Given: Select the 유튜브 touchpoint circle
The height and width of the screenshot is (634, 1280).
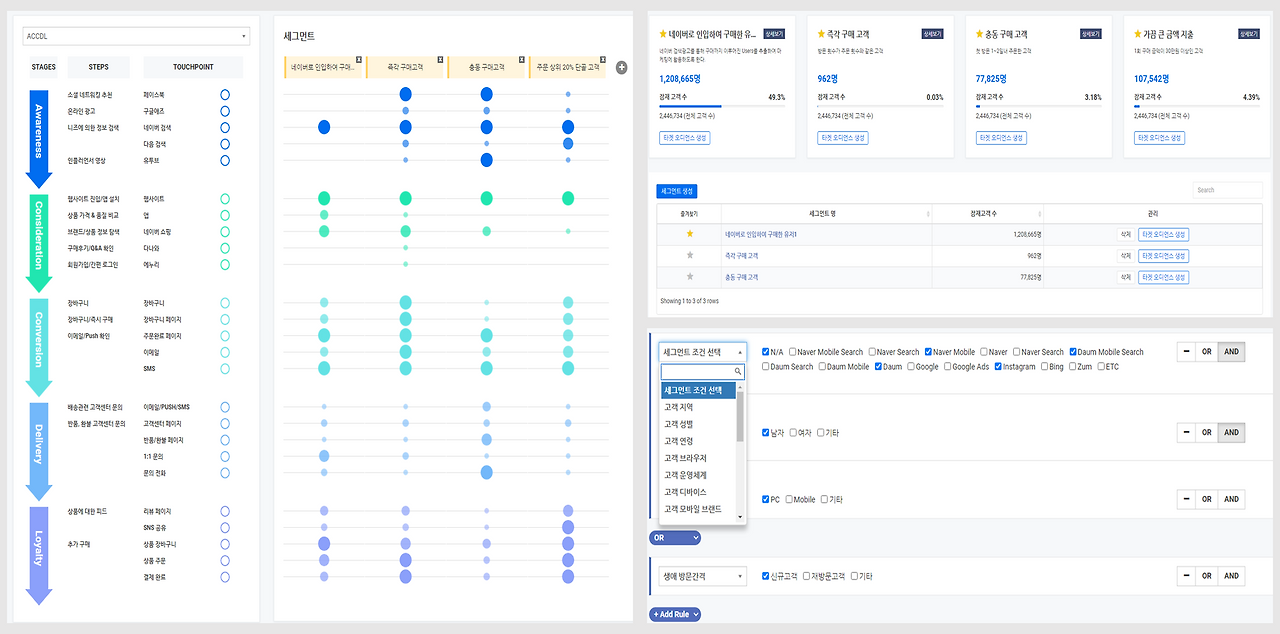Looking at the screenshot, I should pos(225,160).
